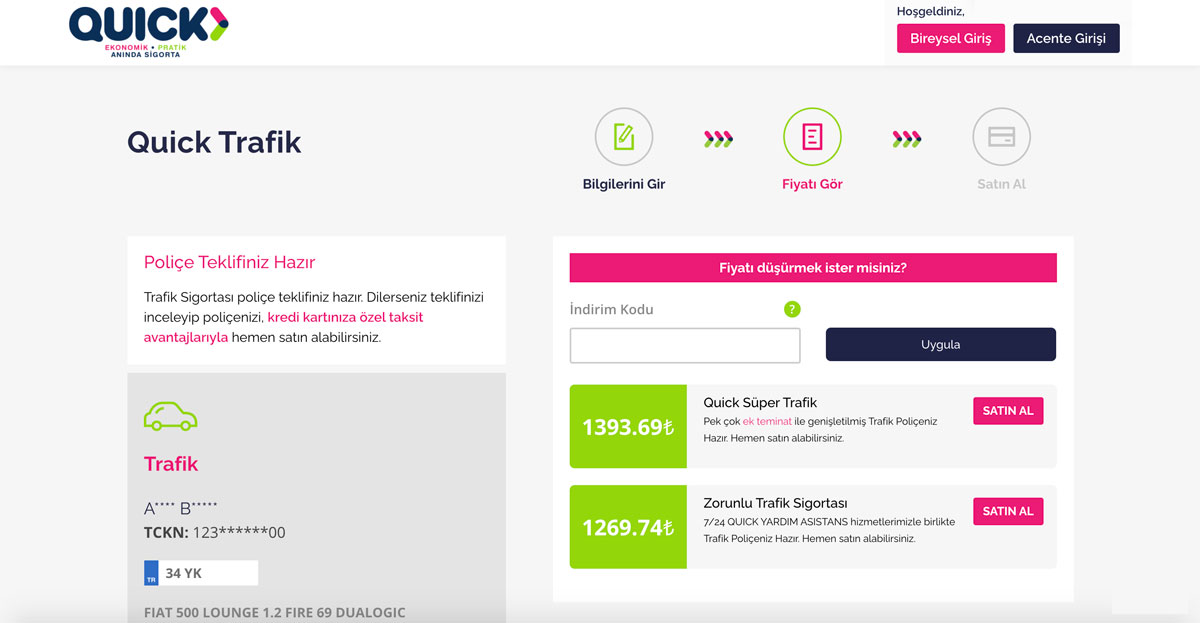Click the Bilgilerini Gir step label

(624, 184)
